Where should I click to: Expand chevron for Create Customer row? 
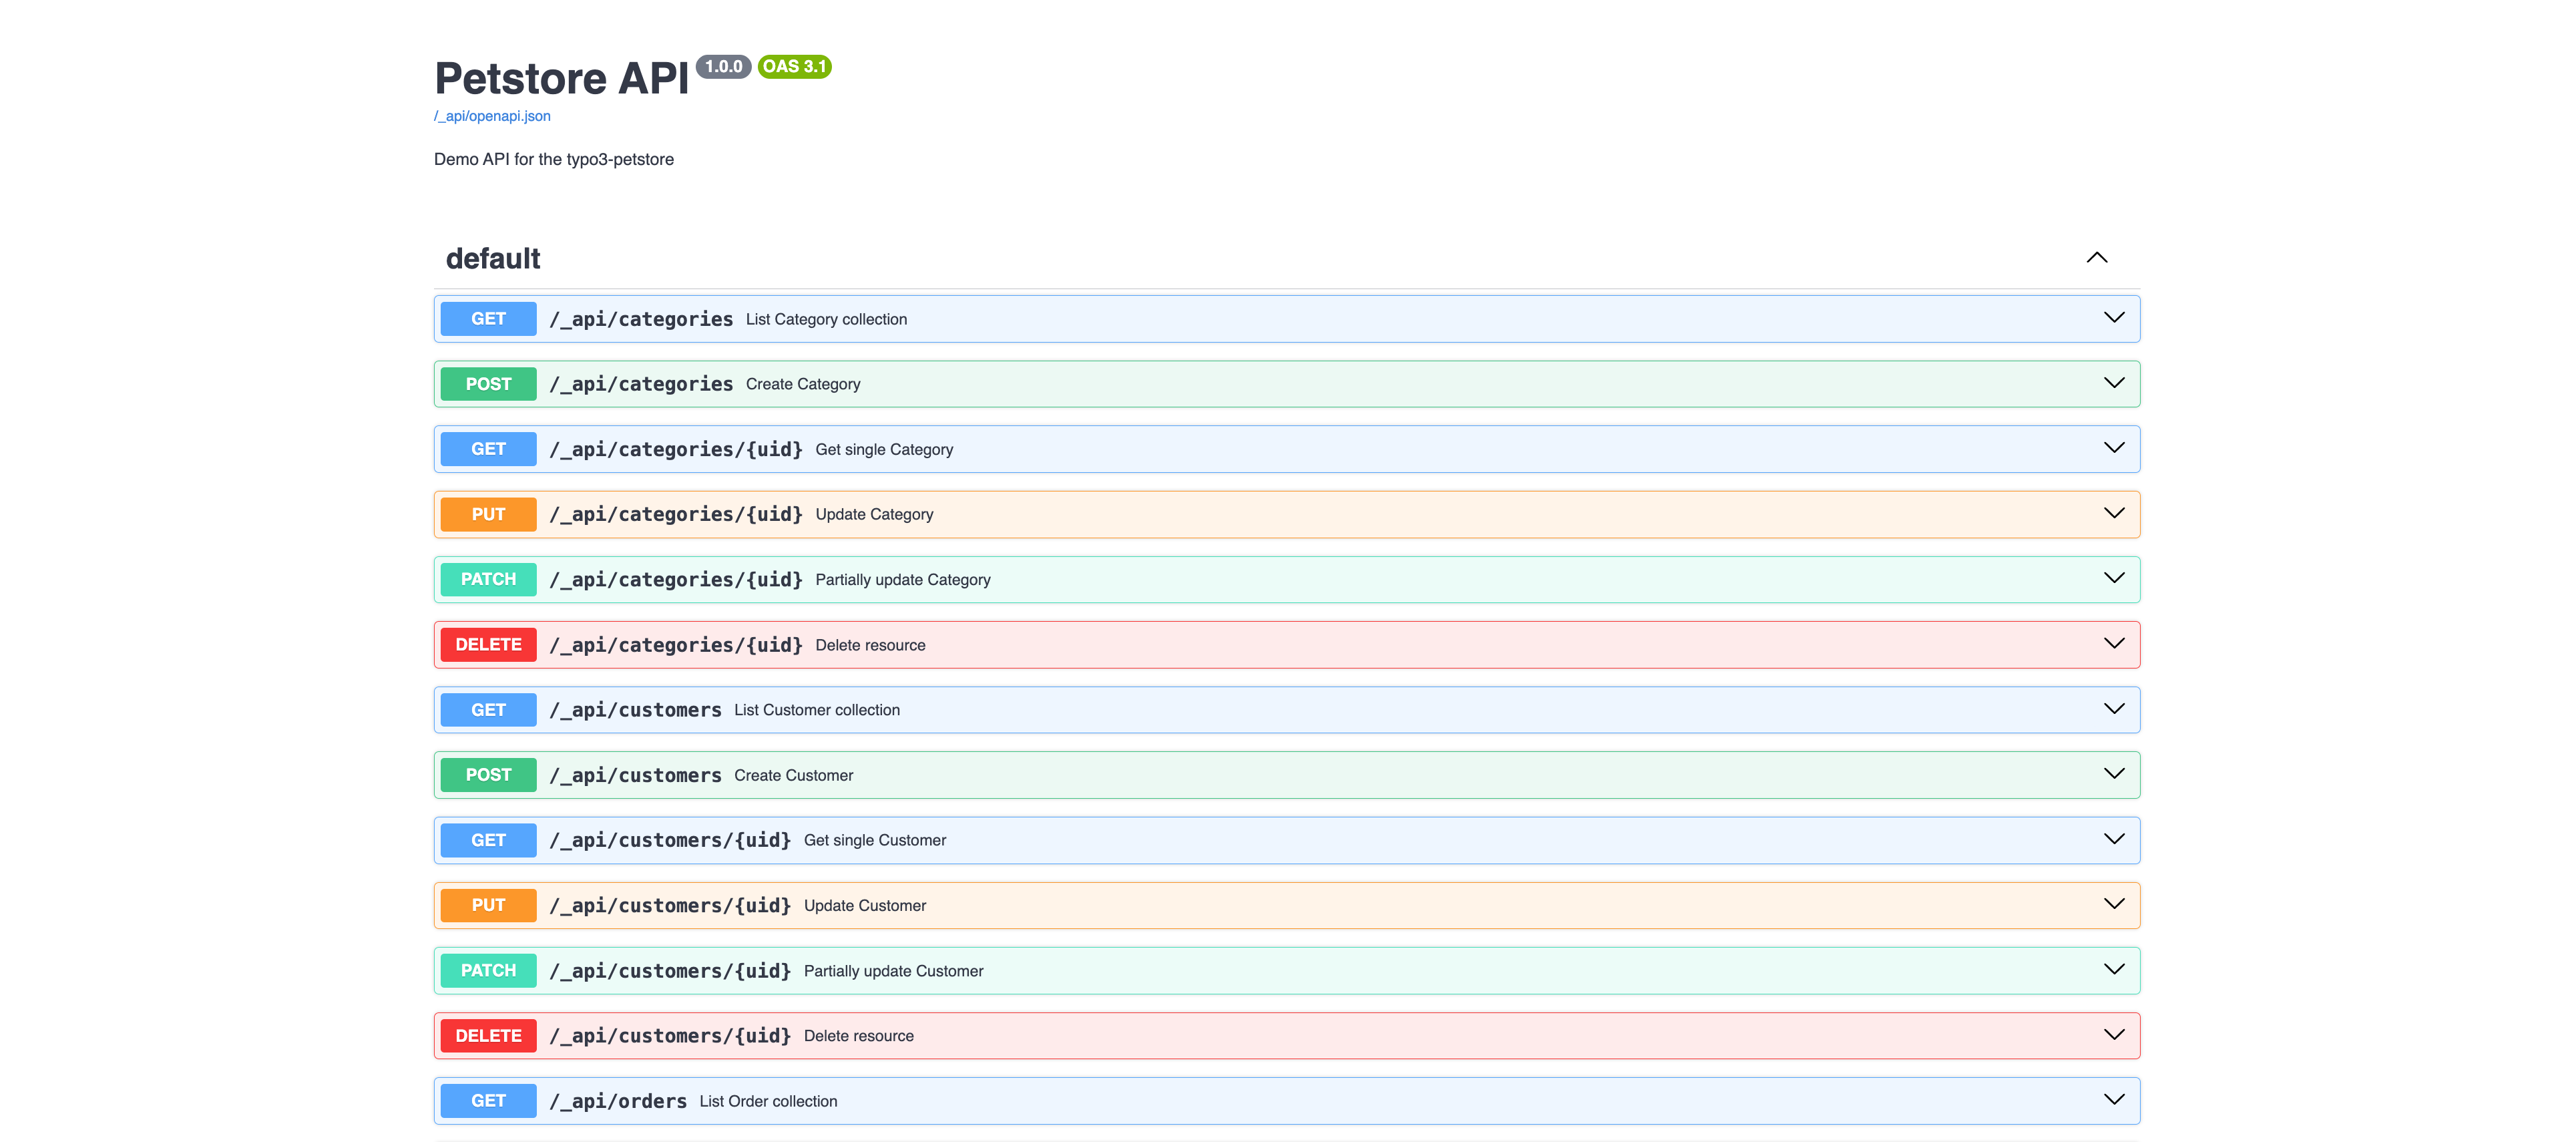tap(2114, 774)
